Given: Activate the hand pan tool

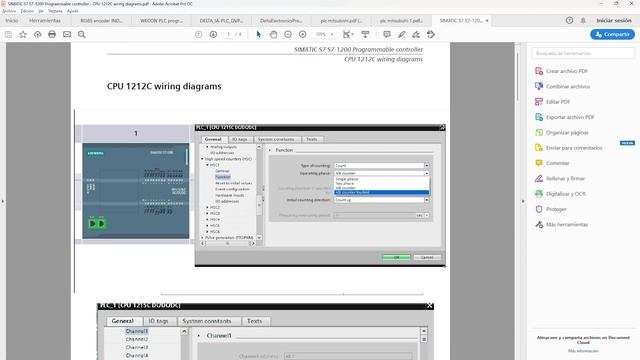Looking at the screenshot, I should tap(273, 34).
